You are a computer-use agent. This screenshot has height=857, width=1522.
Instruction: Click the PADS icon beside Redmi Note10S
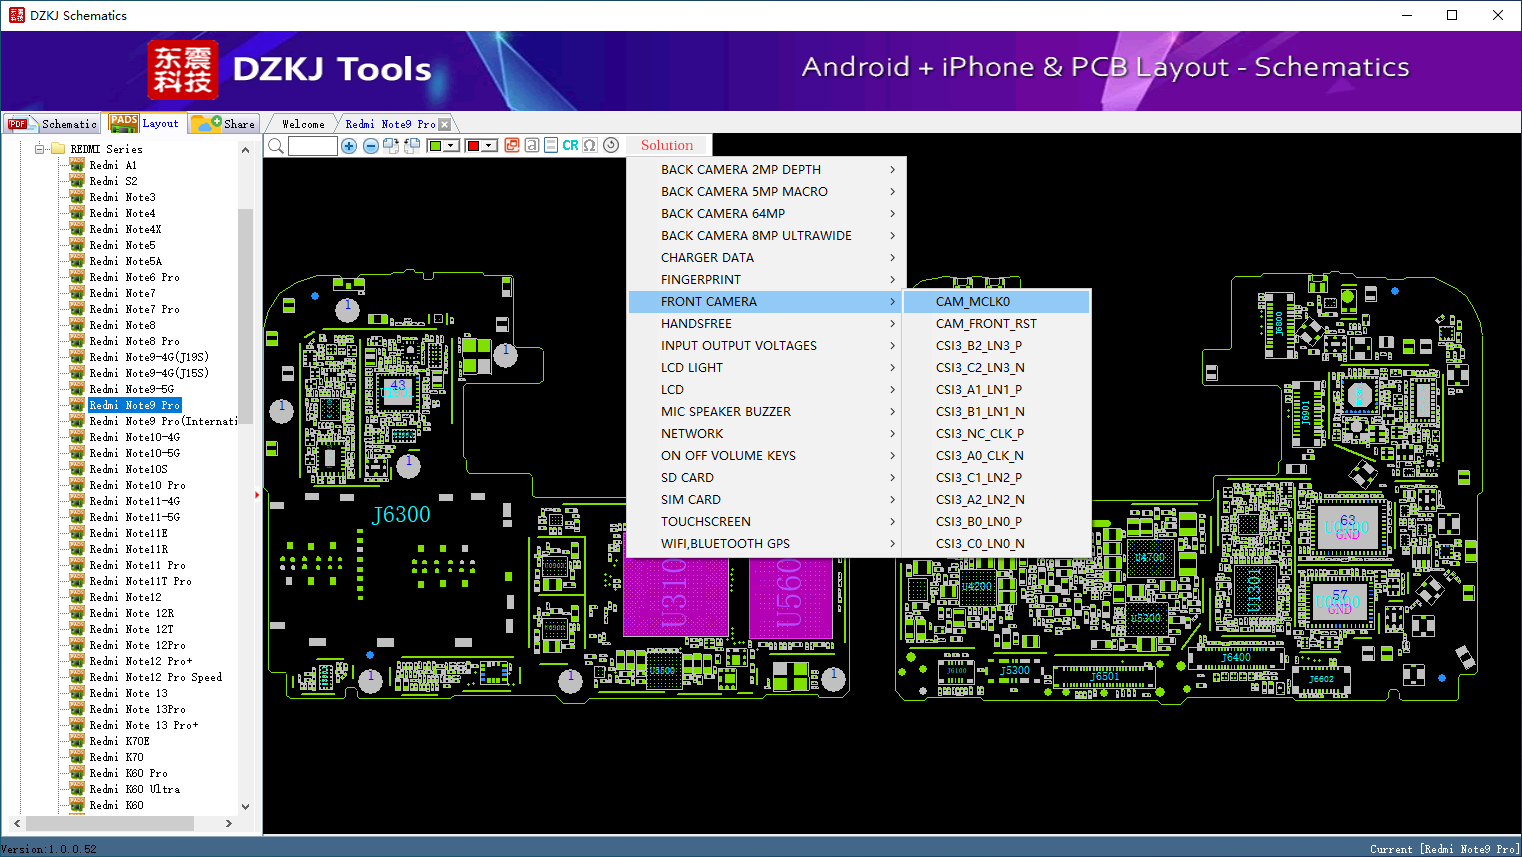[x=77, y=469]
